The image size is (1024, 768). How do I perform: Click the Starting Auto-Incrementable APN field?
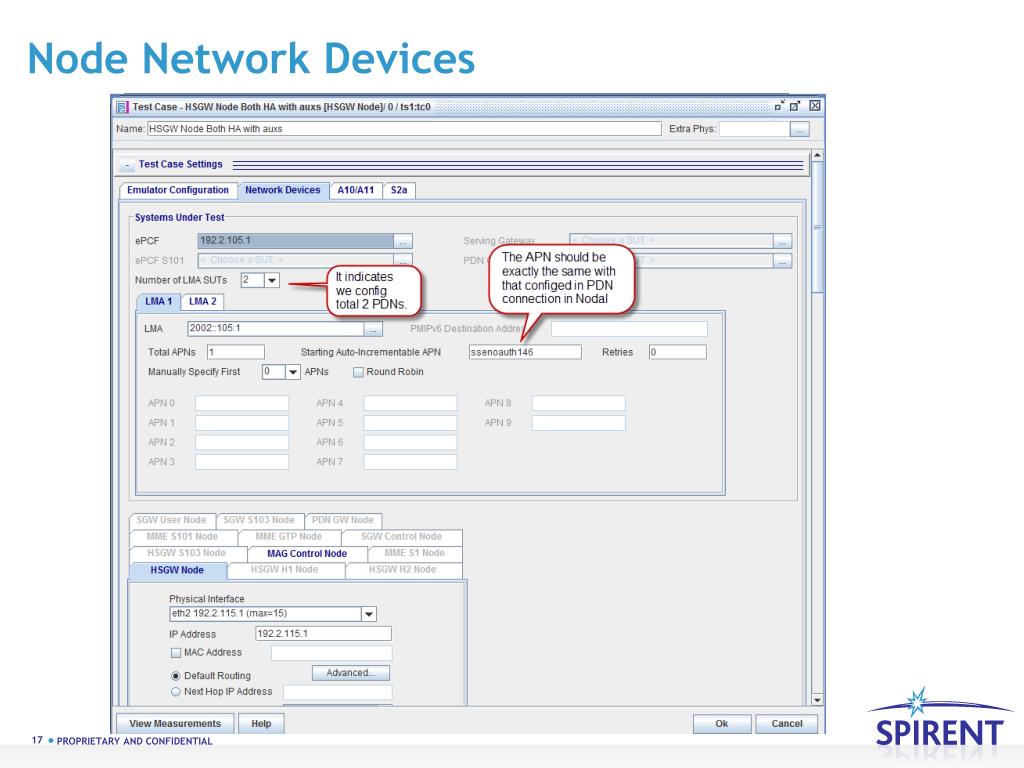525,353
